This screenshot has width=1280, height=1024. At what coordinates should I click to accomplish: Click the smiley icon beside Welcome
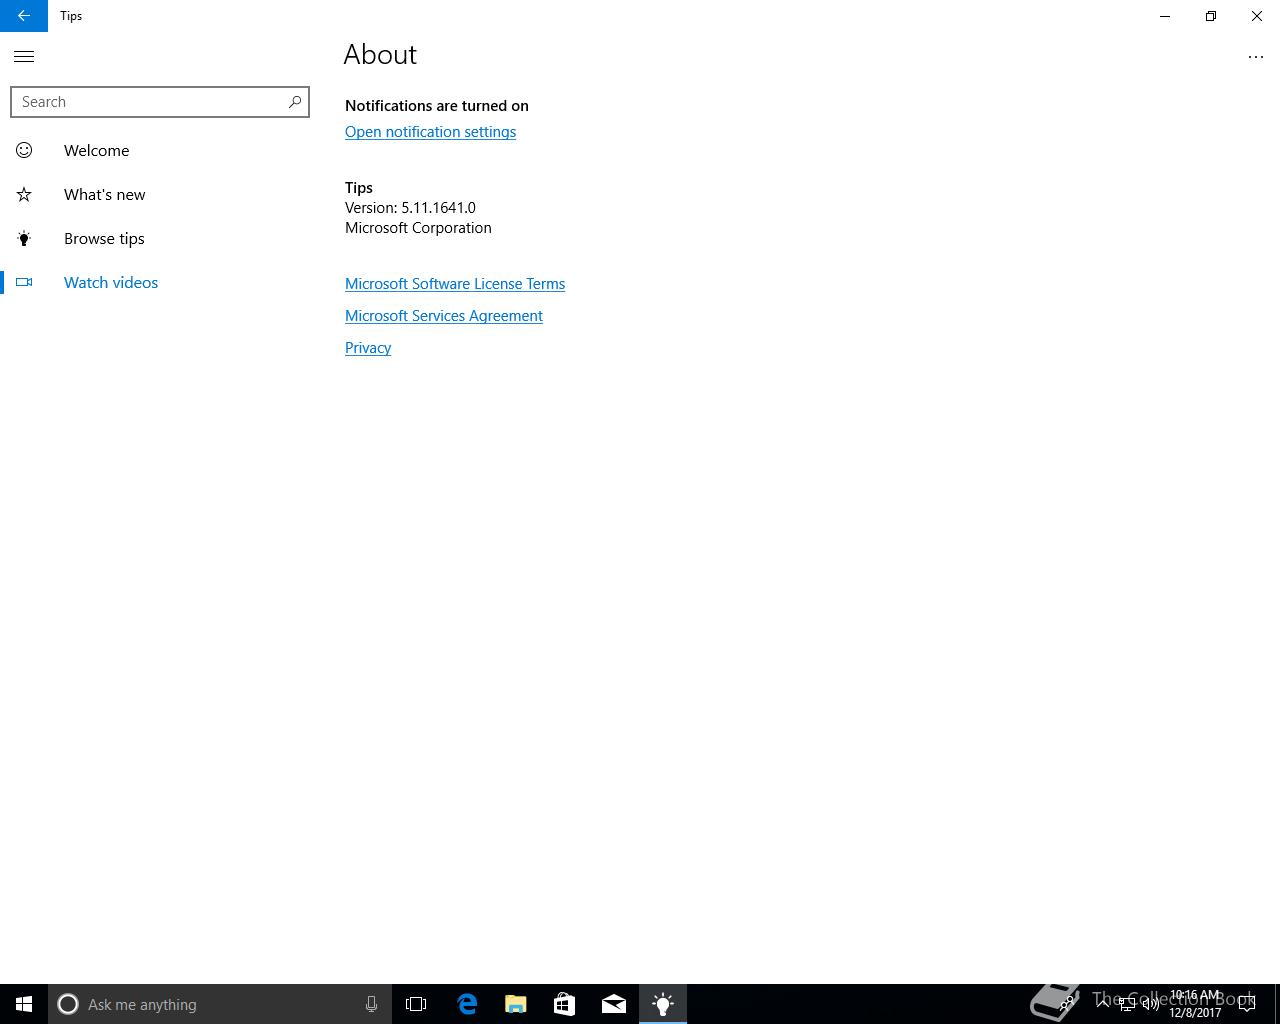[x=24, y=150]
